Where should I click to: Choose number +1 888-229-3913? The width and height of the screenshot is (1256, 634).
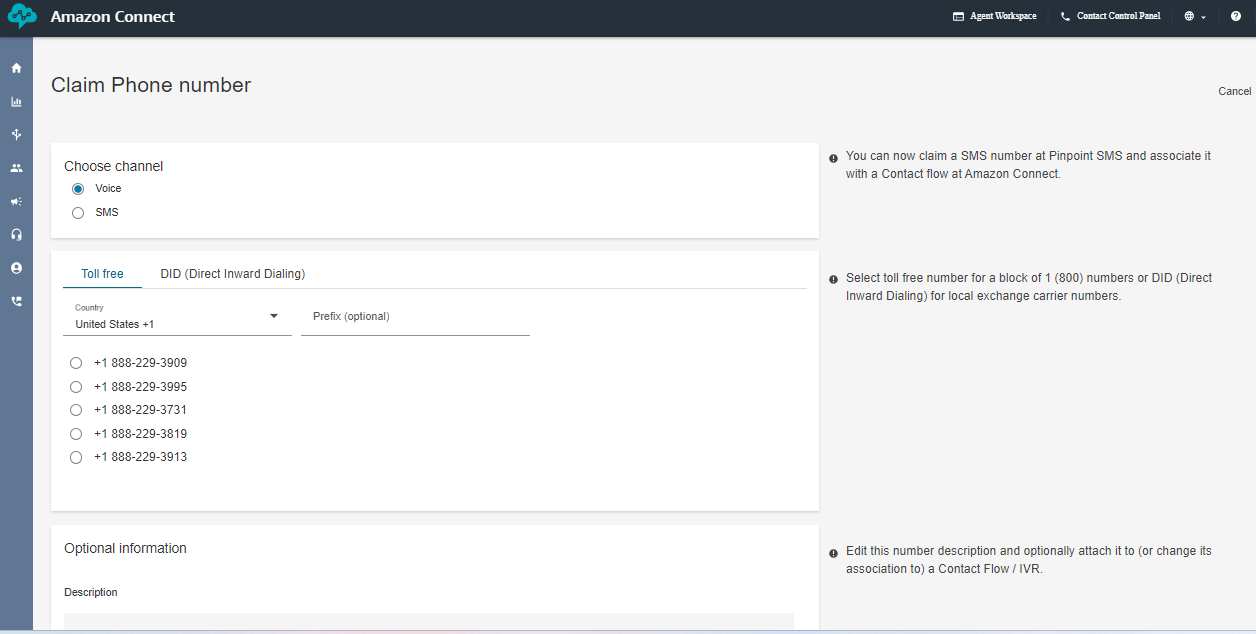(76, 457)
